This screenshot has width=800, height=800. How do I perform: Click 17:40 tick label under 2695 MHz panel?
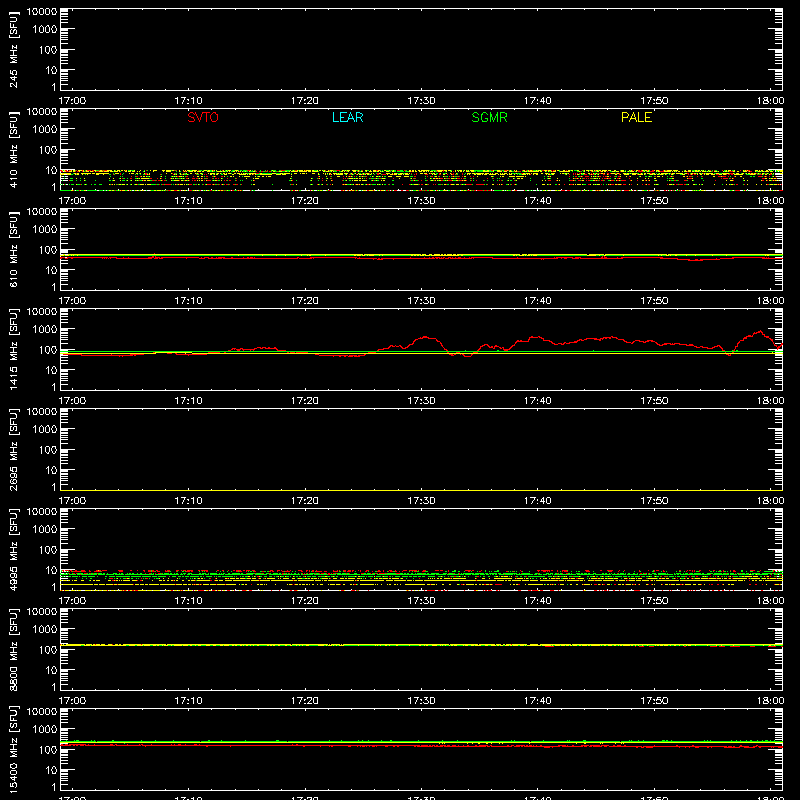pyautogui.click(x=538, y=501)
